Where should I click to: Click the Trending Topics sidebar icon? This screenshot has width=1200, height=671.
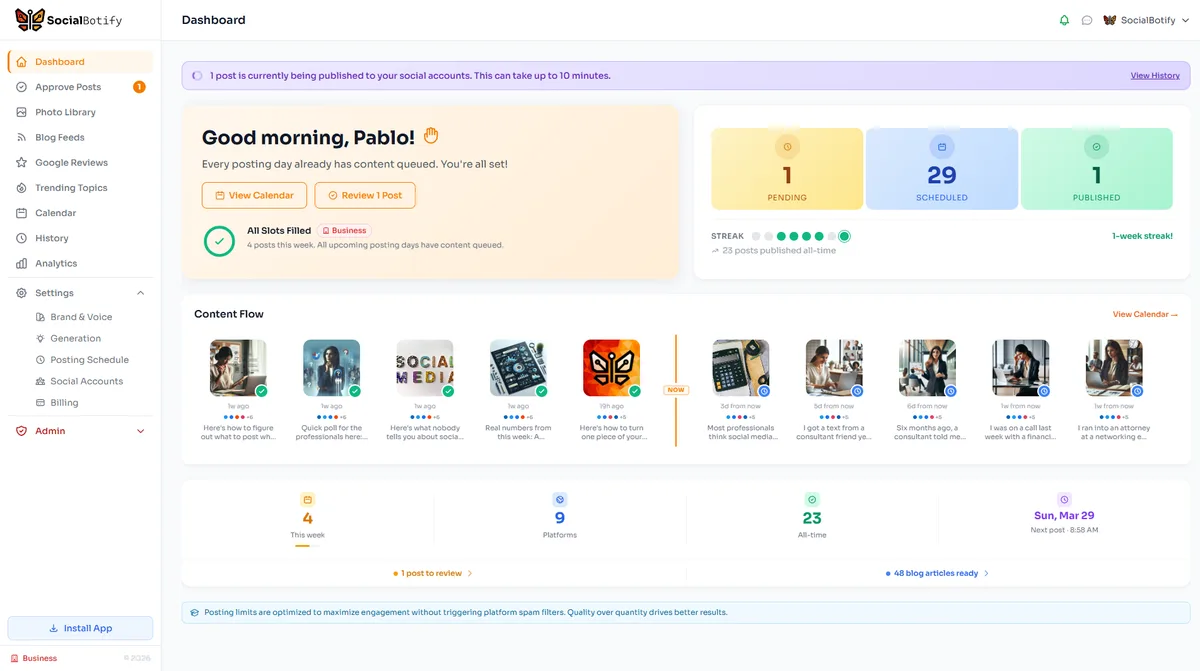[x=21, y=187]
